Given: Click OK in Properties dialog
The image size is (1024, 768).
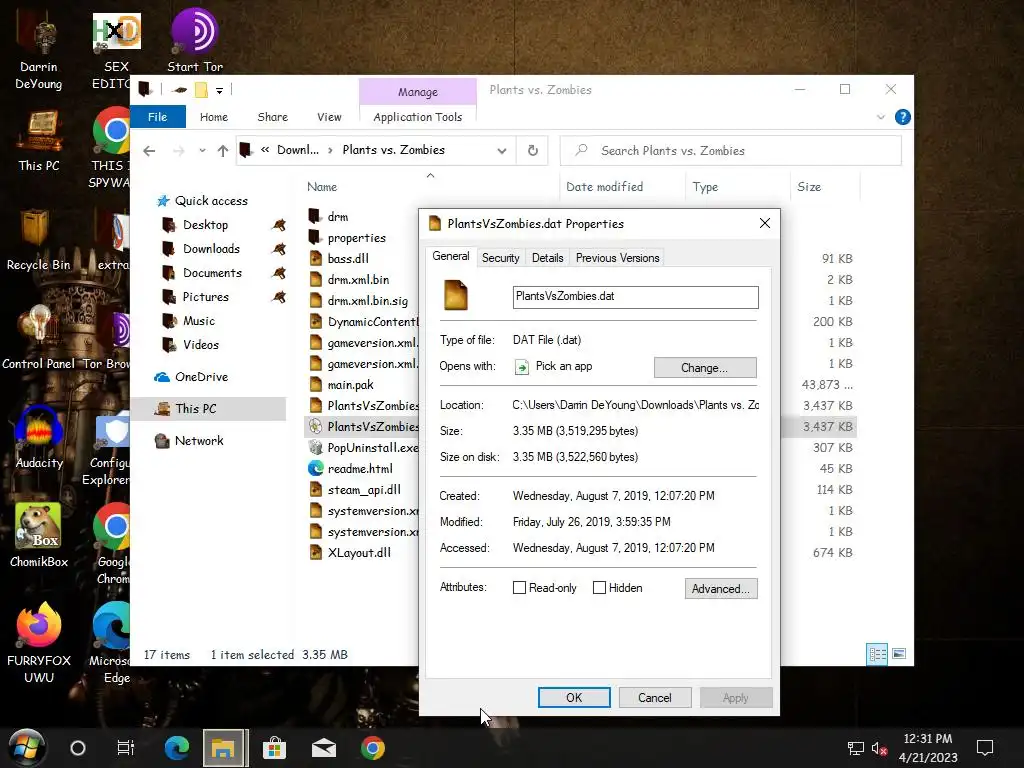Looking at the screenshot, I should (573, 697).
